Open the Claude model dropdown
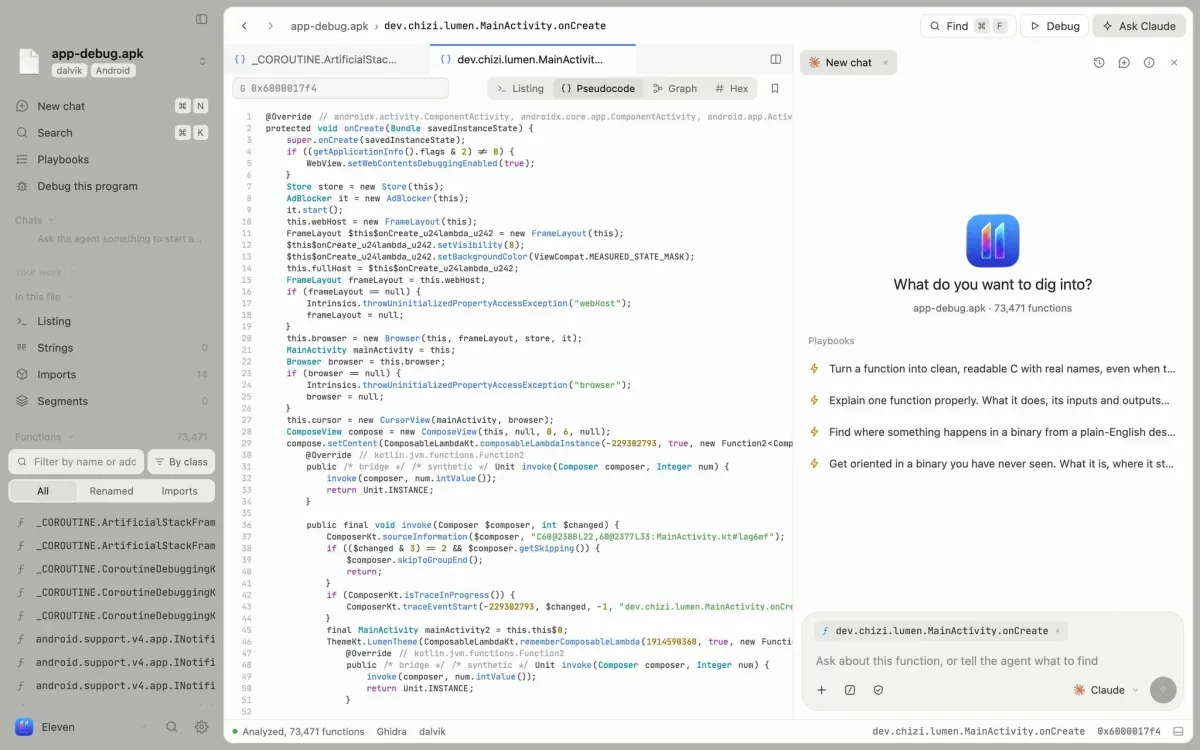 coord(1106,689)
